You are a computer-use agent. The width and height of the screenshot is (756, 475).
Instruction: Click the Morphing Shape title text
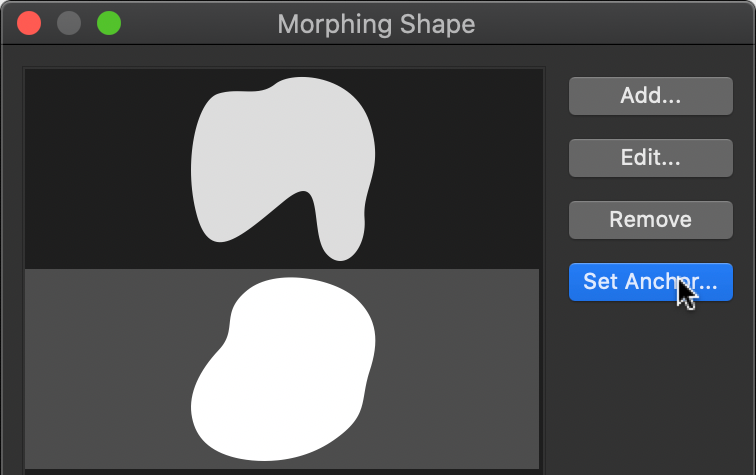click(x=376, y=23)
